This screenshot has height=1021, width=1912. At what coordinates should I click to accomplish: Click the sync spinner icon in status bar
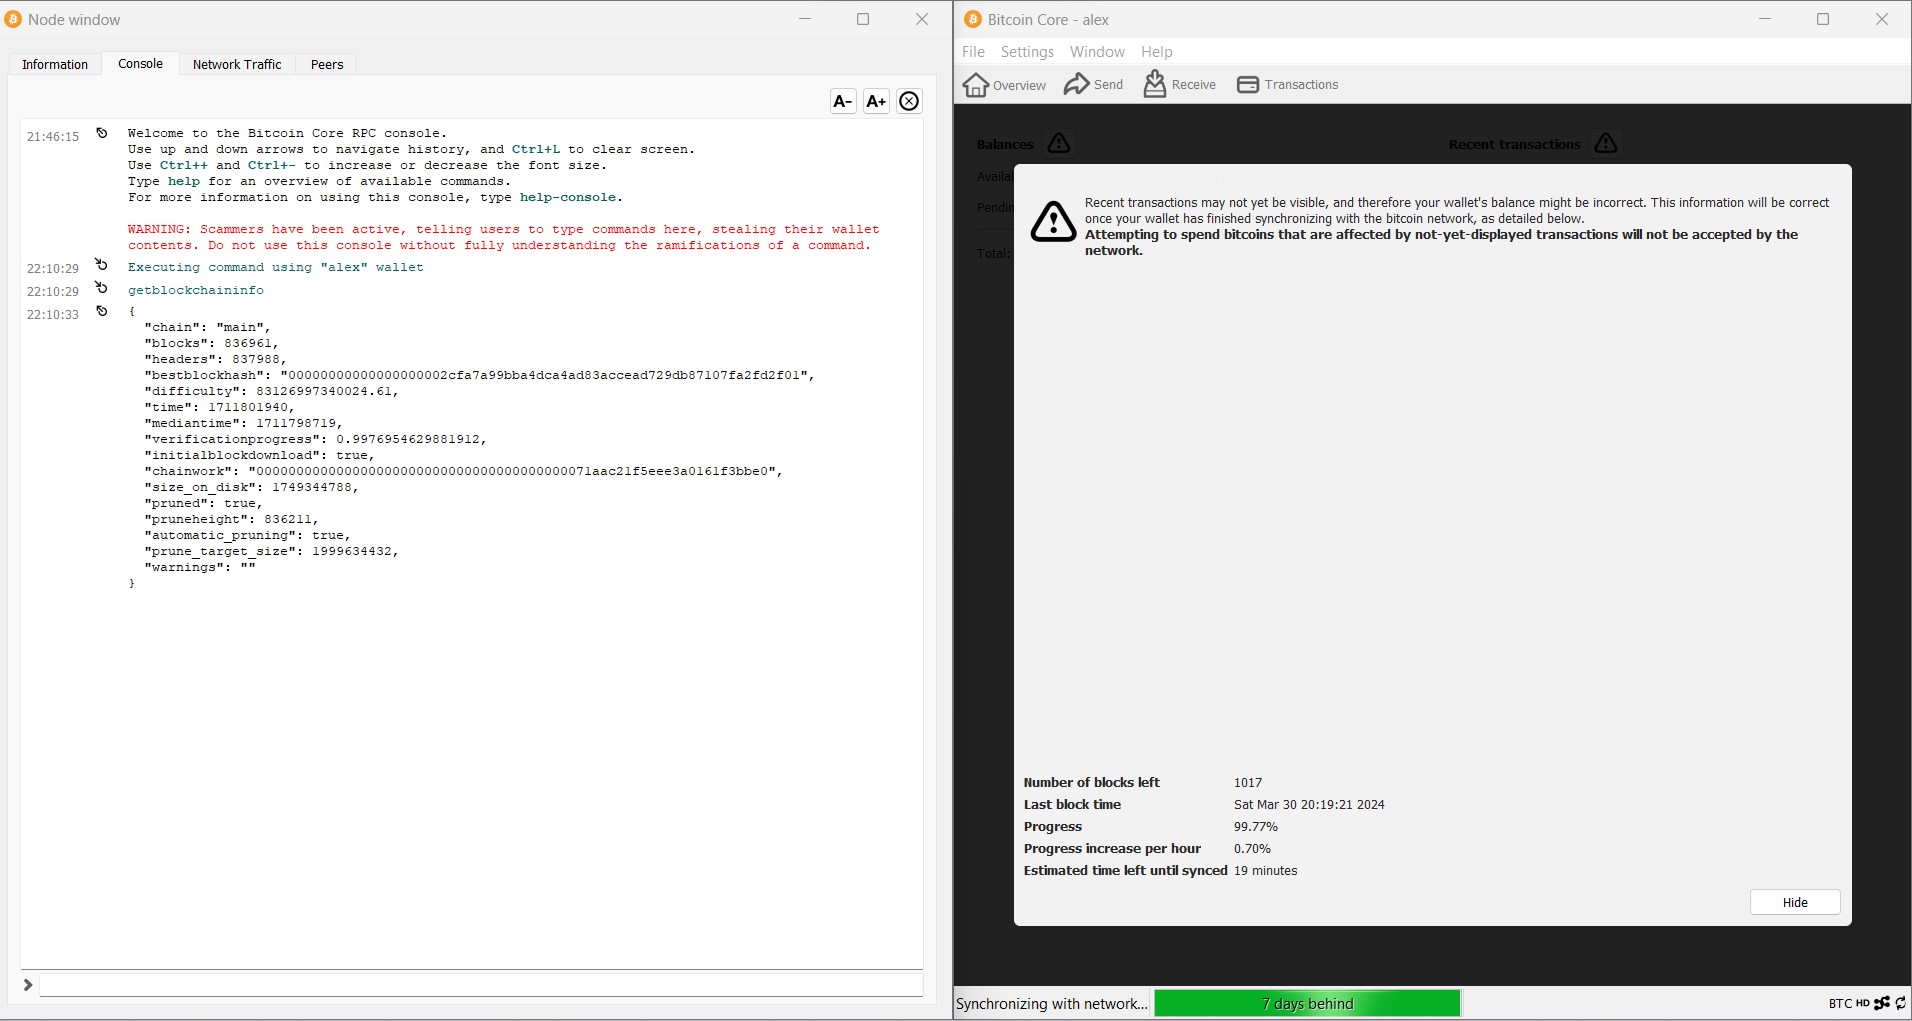[x=1901, y=1003]
